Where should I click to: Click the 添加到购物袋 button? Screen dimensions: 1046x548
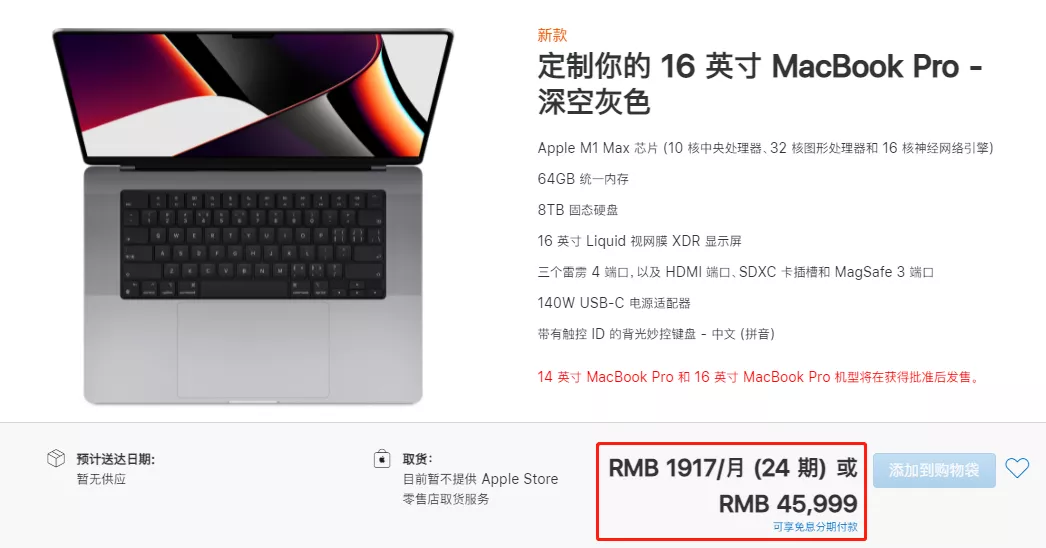point(934,470)
